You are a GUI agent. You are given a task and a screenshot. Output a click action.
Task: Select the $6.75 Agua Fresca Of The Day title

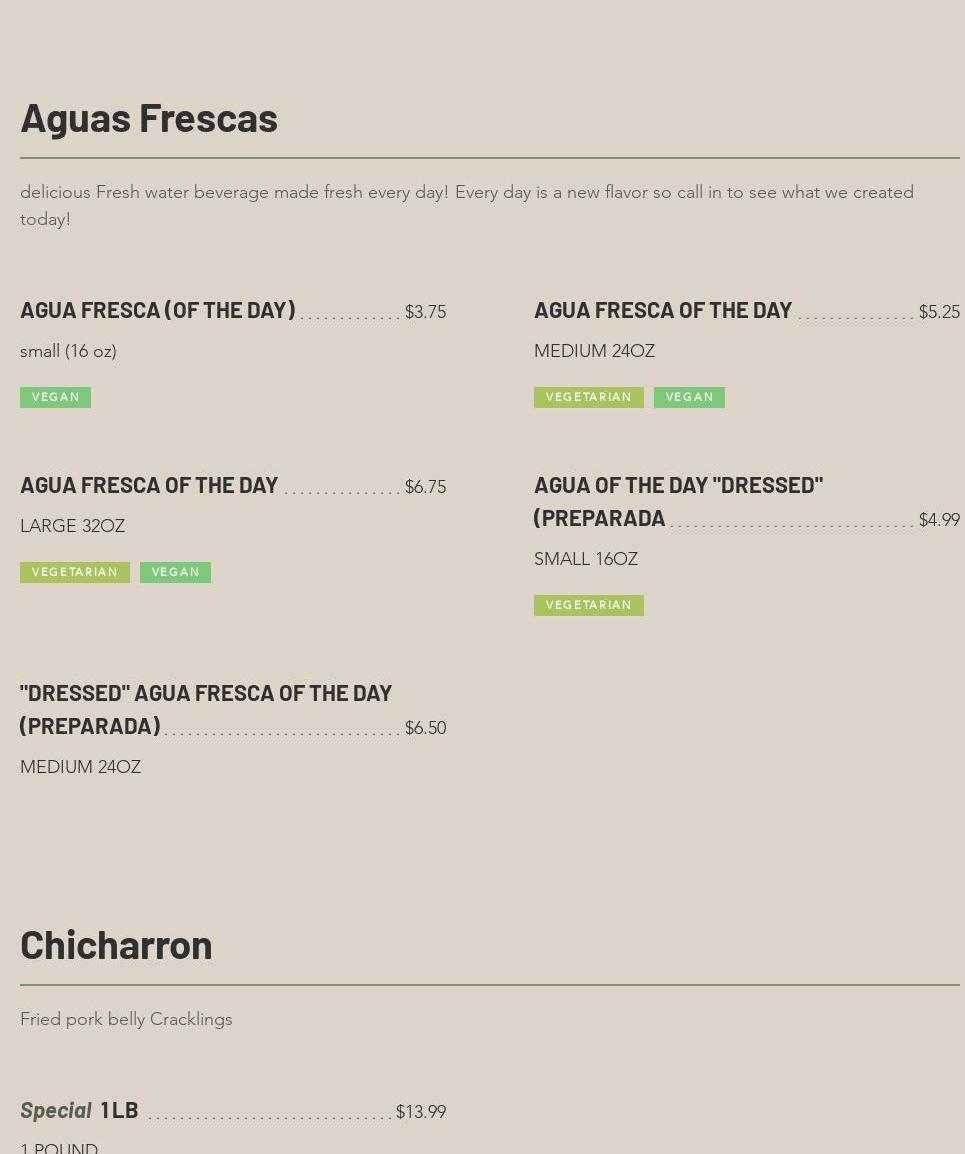[149, 485]
